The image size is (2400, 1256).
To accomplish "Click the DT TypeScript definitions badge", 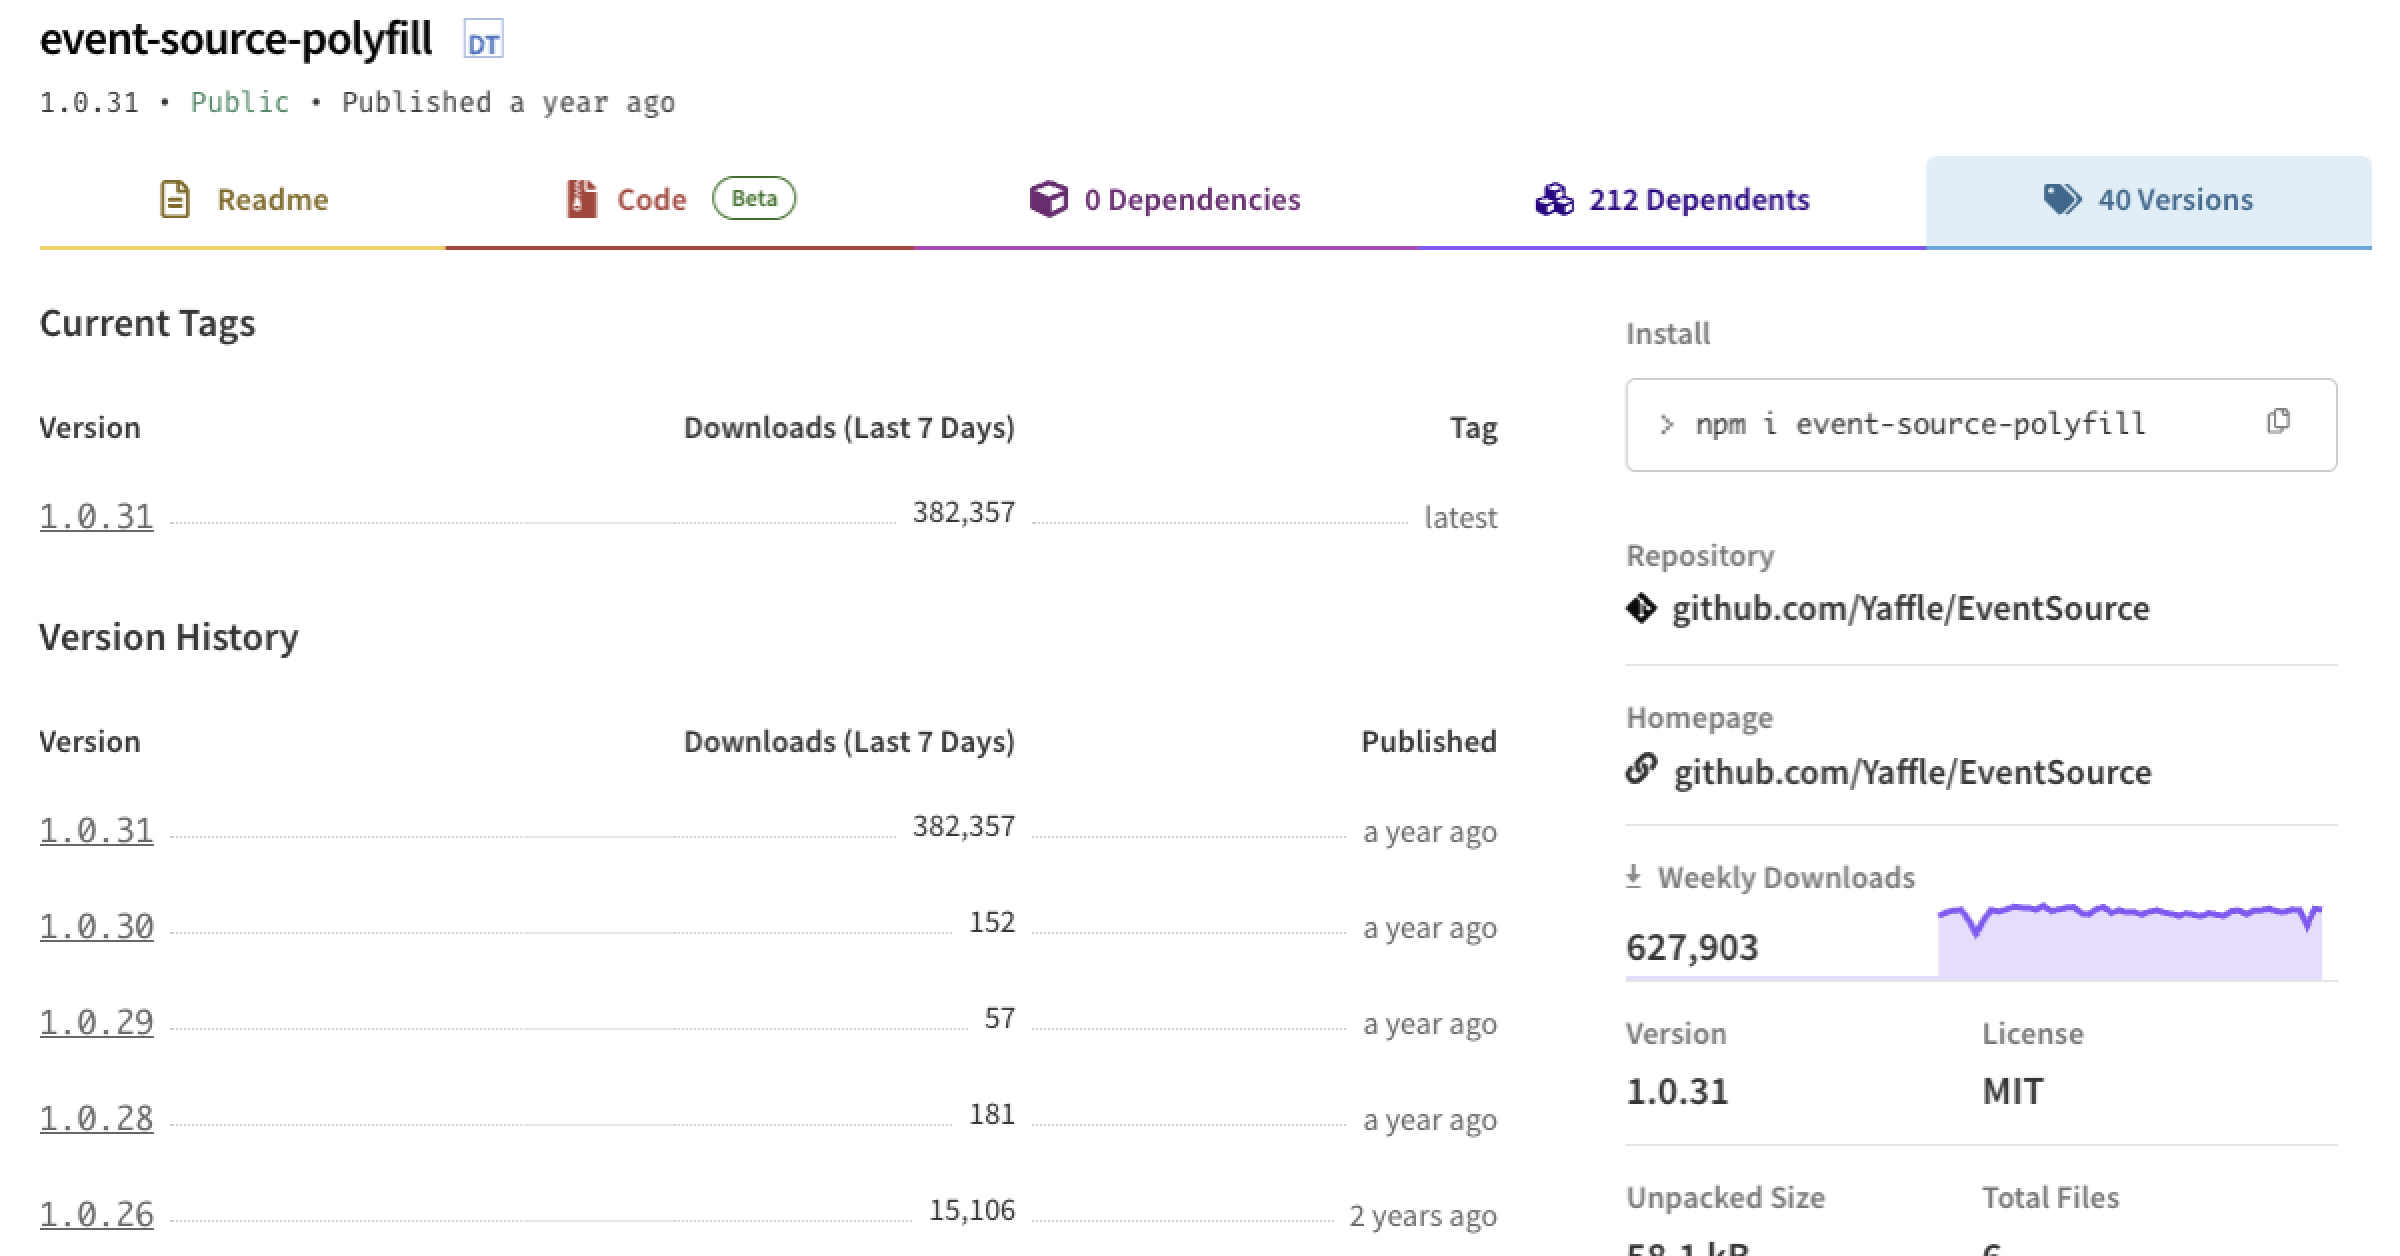I will point(483,42).
